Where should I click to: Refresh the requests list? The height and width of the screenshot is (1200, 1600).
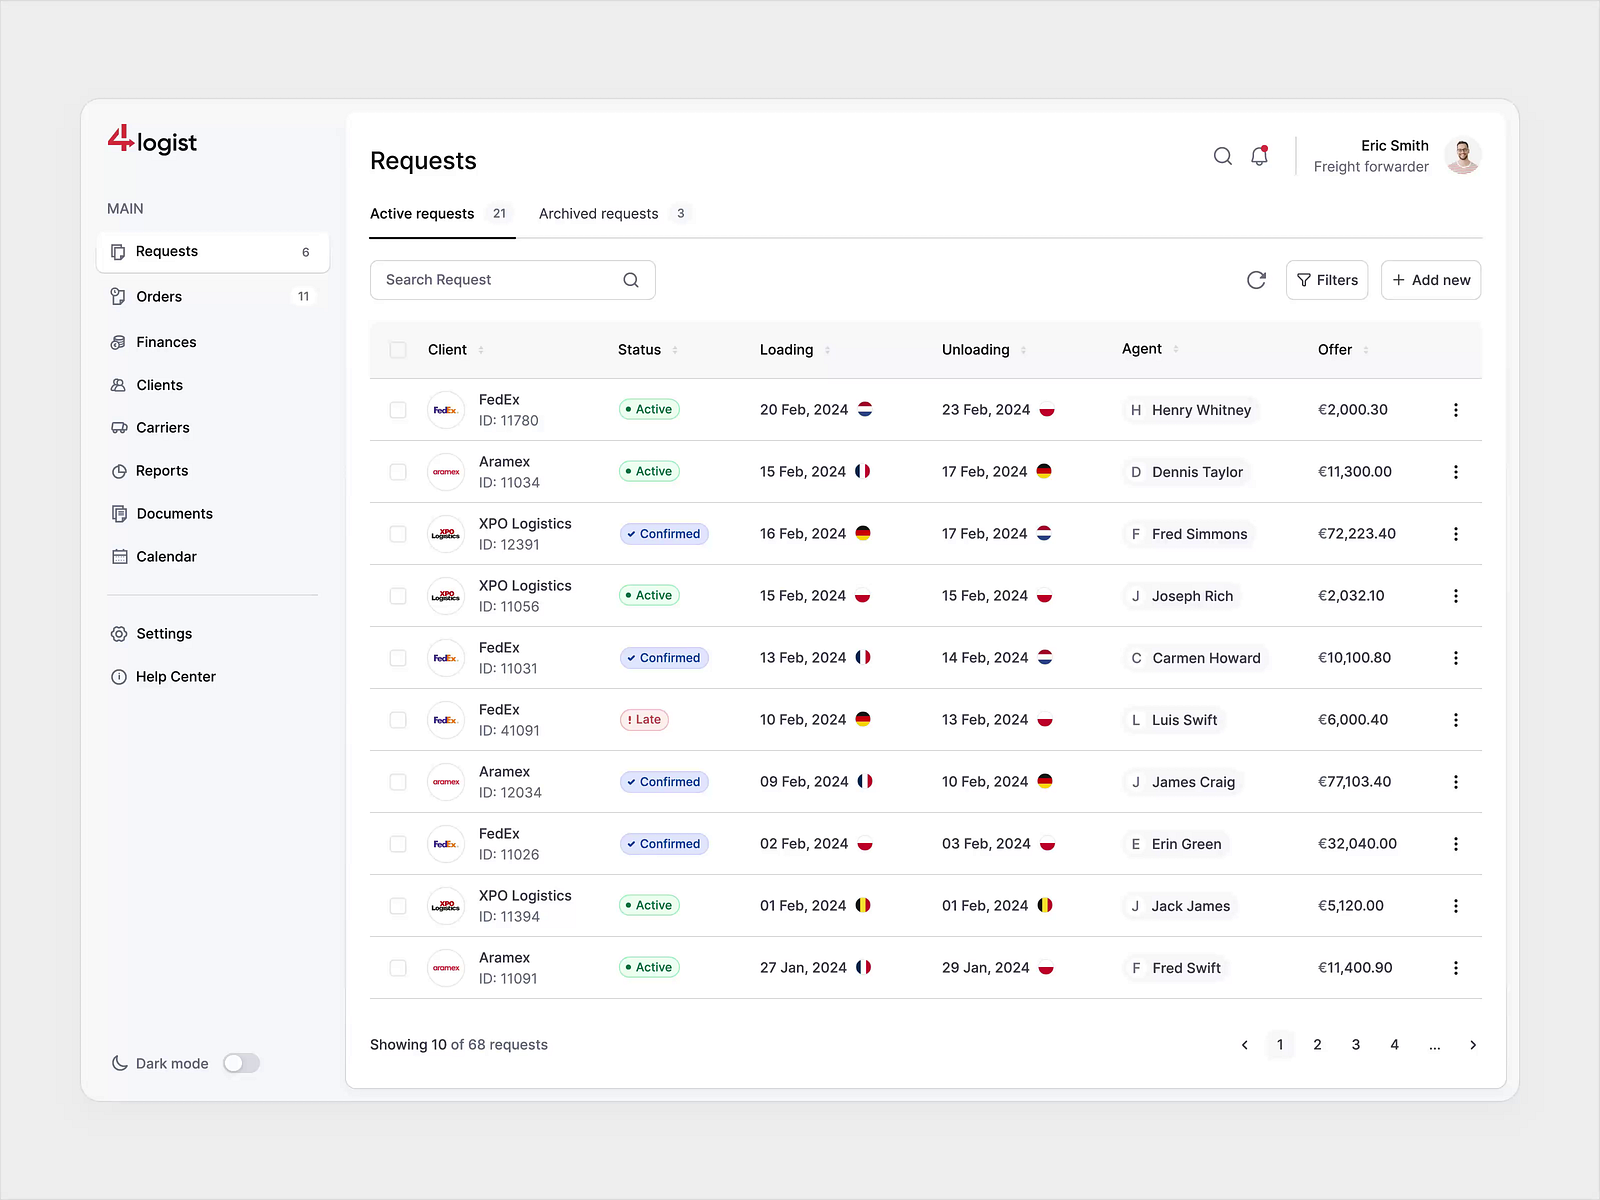[x=1256, y=280]
